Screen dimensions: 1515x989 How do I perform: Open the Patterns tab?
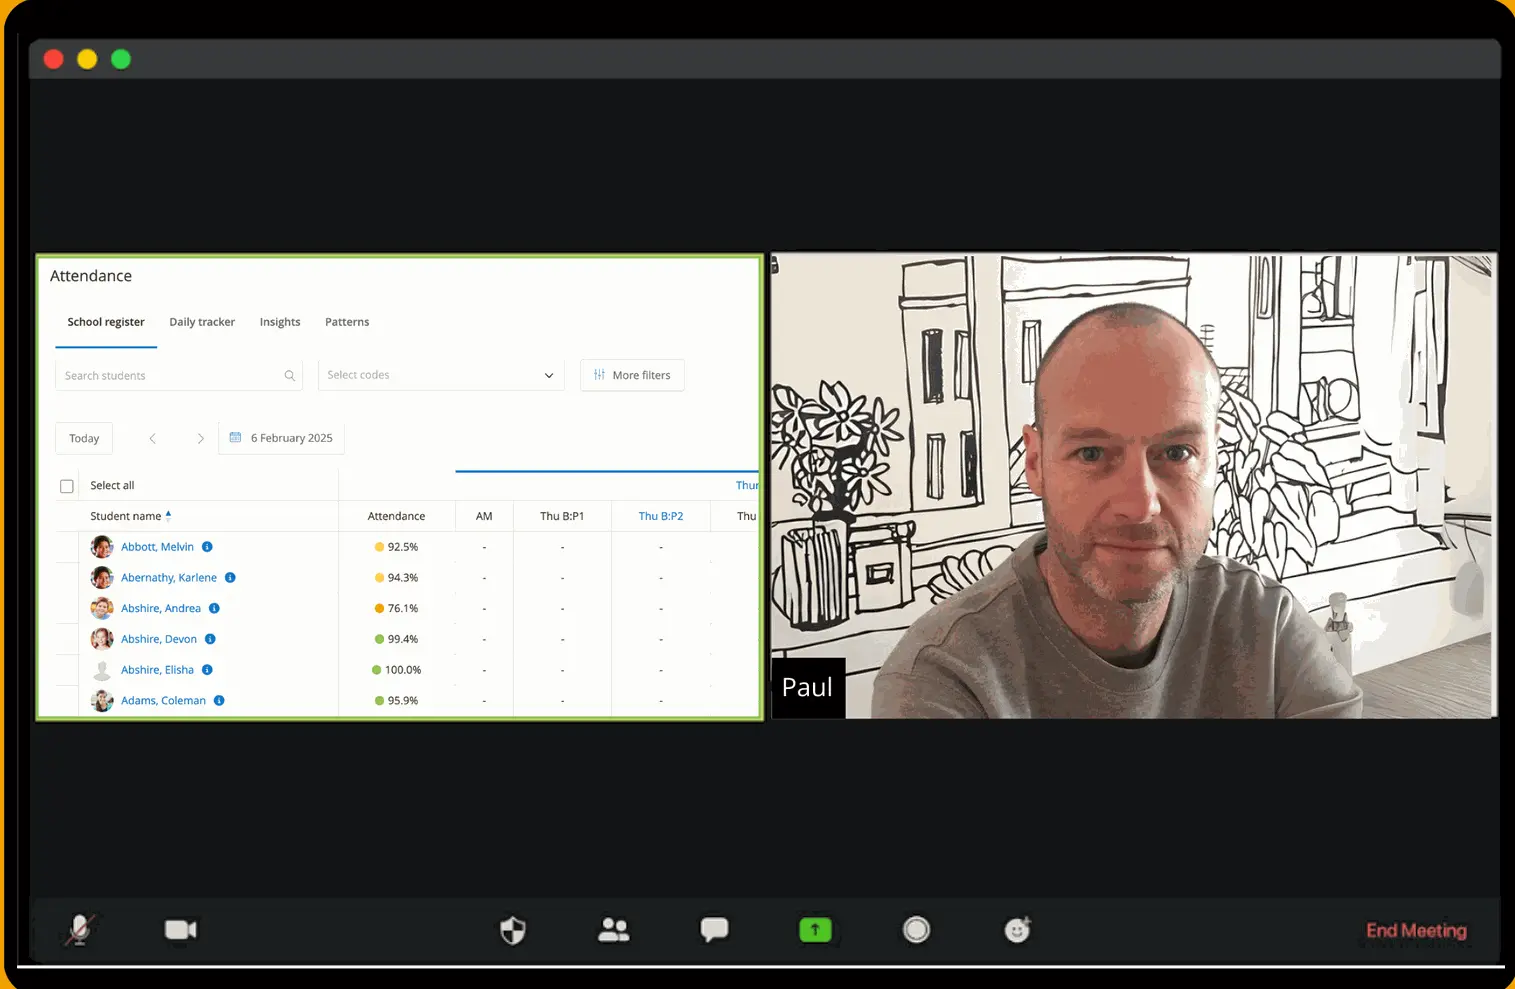click(347, 322)
